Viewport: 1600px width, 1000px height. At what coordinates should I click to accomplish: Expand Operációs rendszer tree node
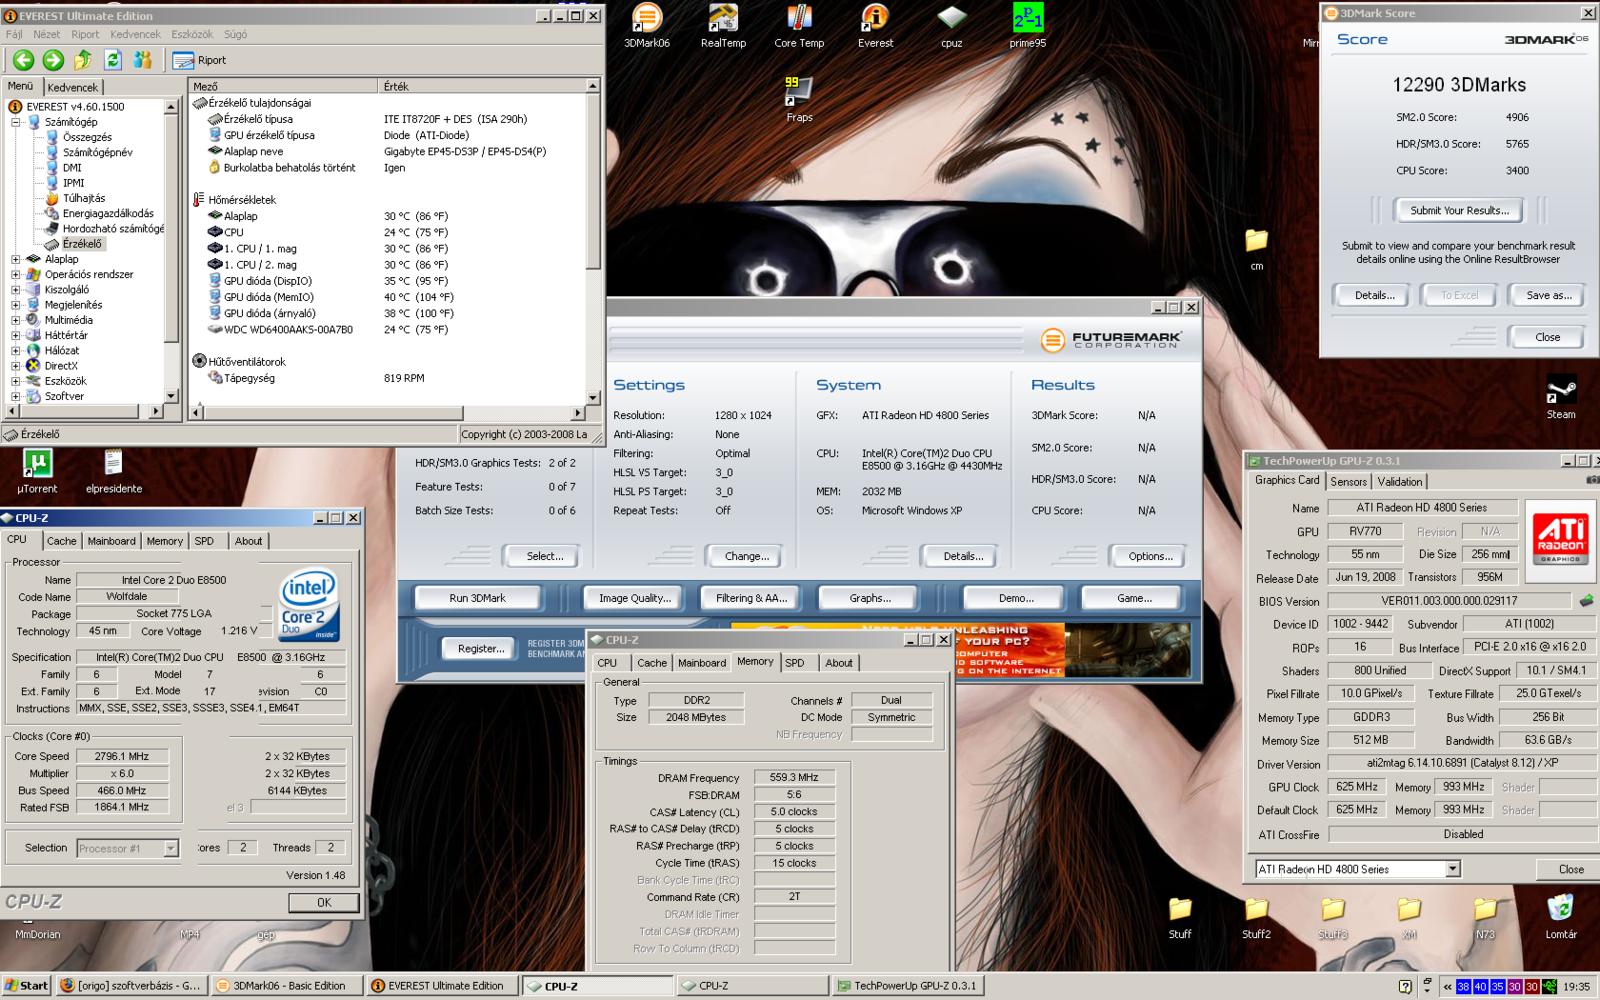[x=16, y=274]
